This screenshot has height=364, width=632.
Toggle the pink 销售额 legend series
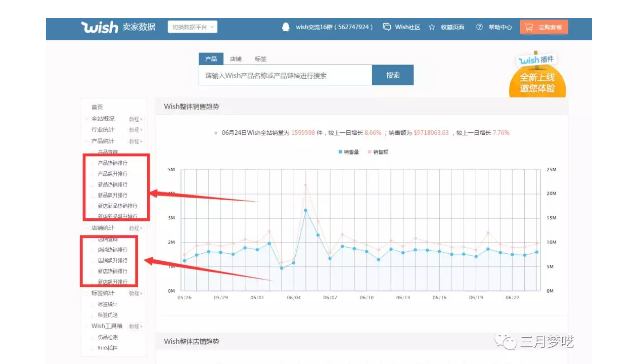tap(378, 152)
